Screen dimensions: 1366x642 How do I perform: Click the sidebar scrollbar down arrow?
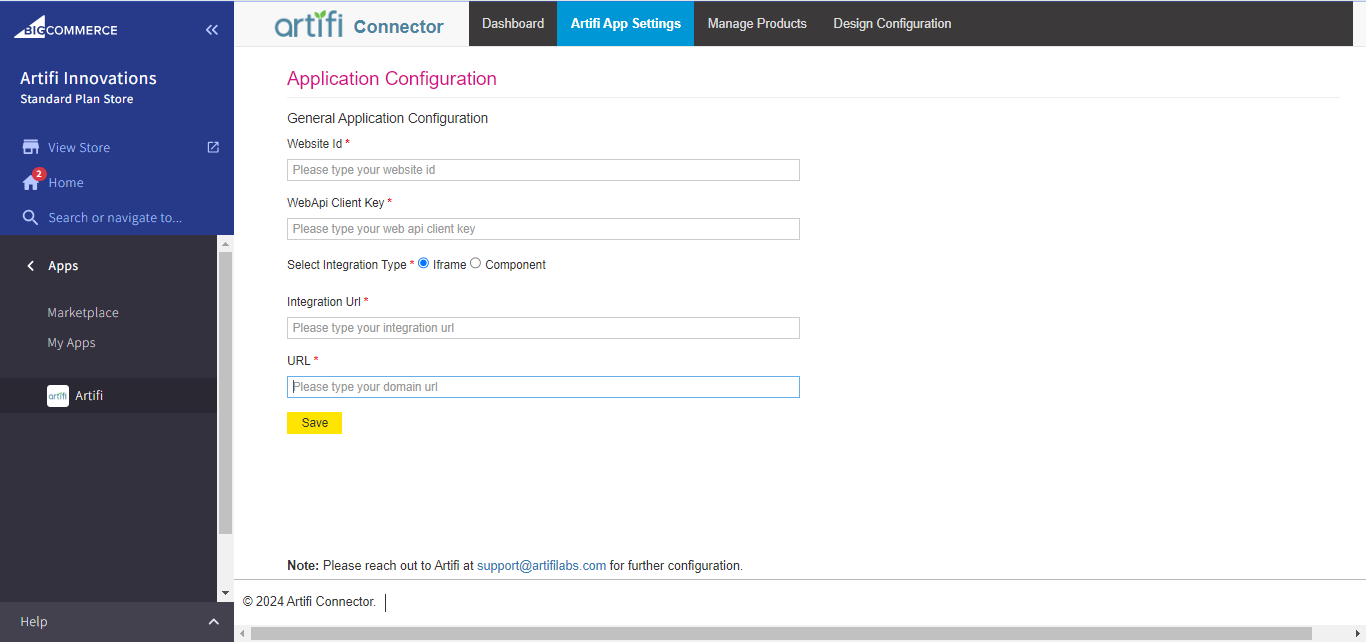pyautogui.click(x=225, y=594)
